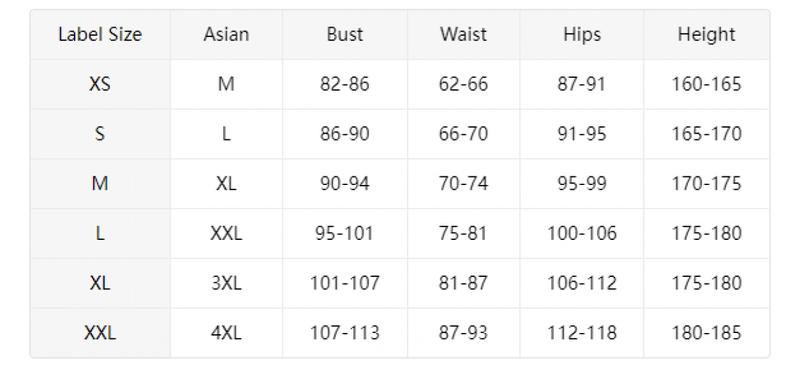Select hips value 112-118

coord(582,333)
